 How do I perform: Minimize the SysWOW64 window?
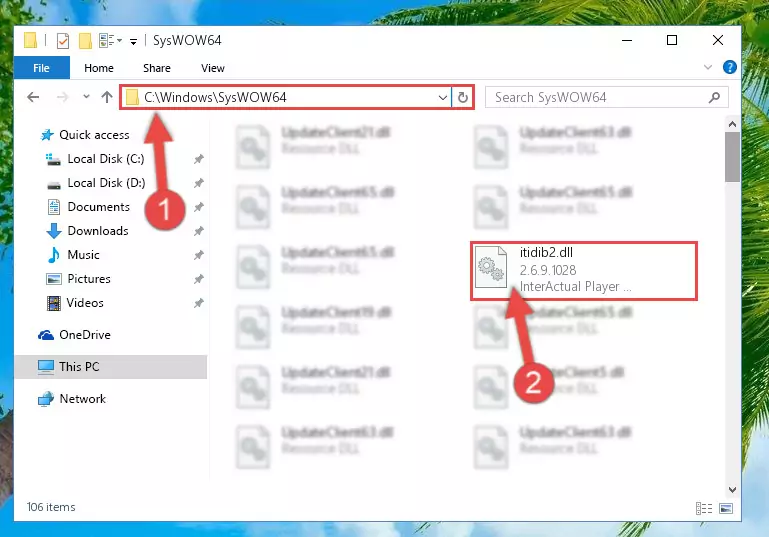point(627,40)
